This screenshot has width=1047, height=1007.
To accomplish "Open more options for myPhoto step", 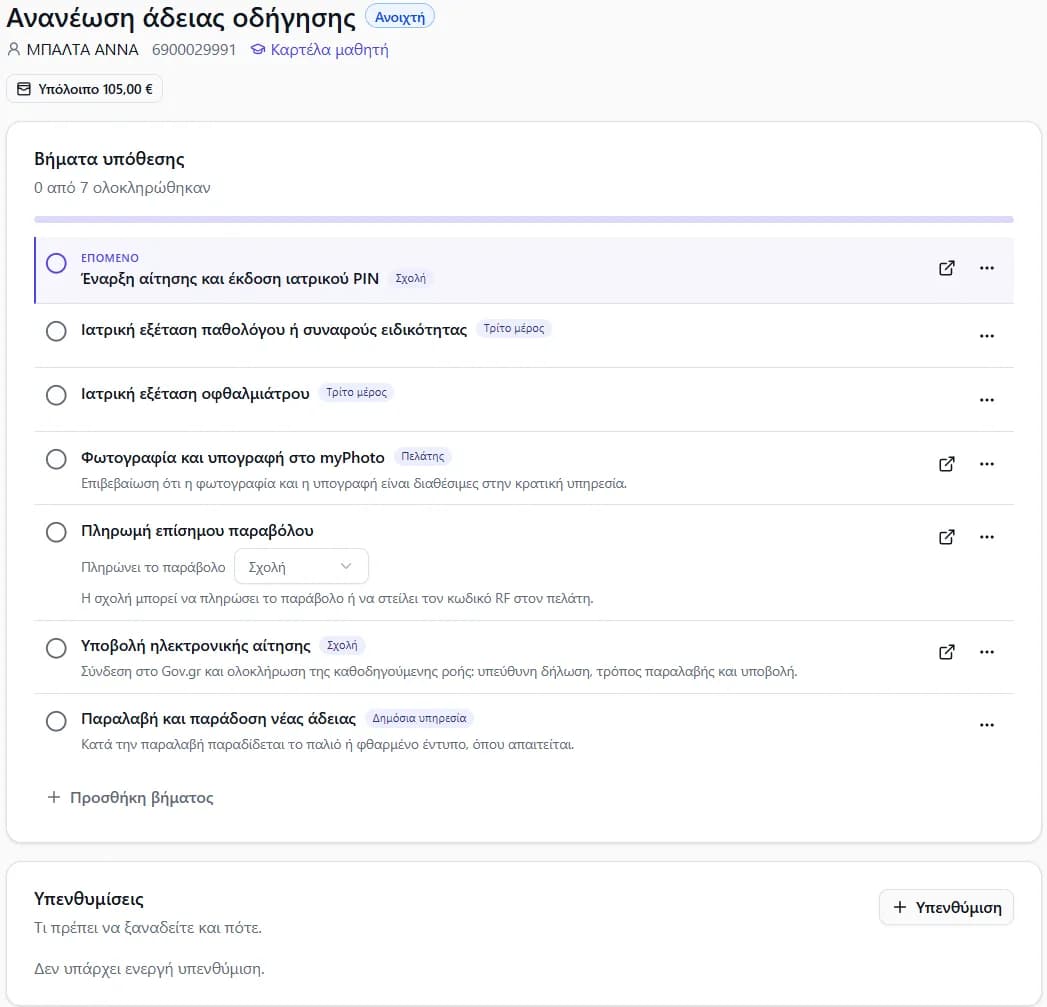I will point(987,464).
